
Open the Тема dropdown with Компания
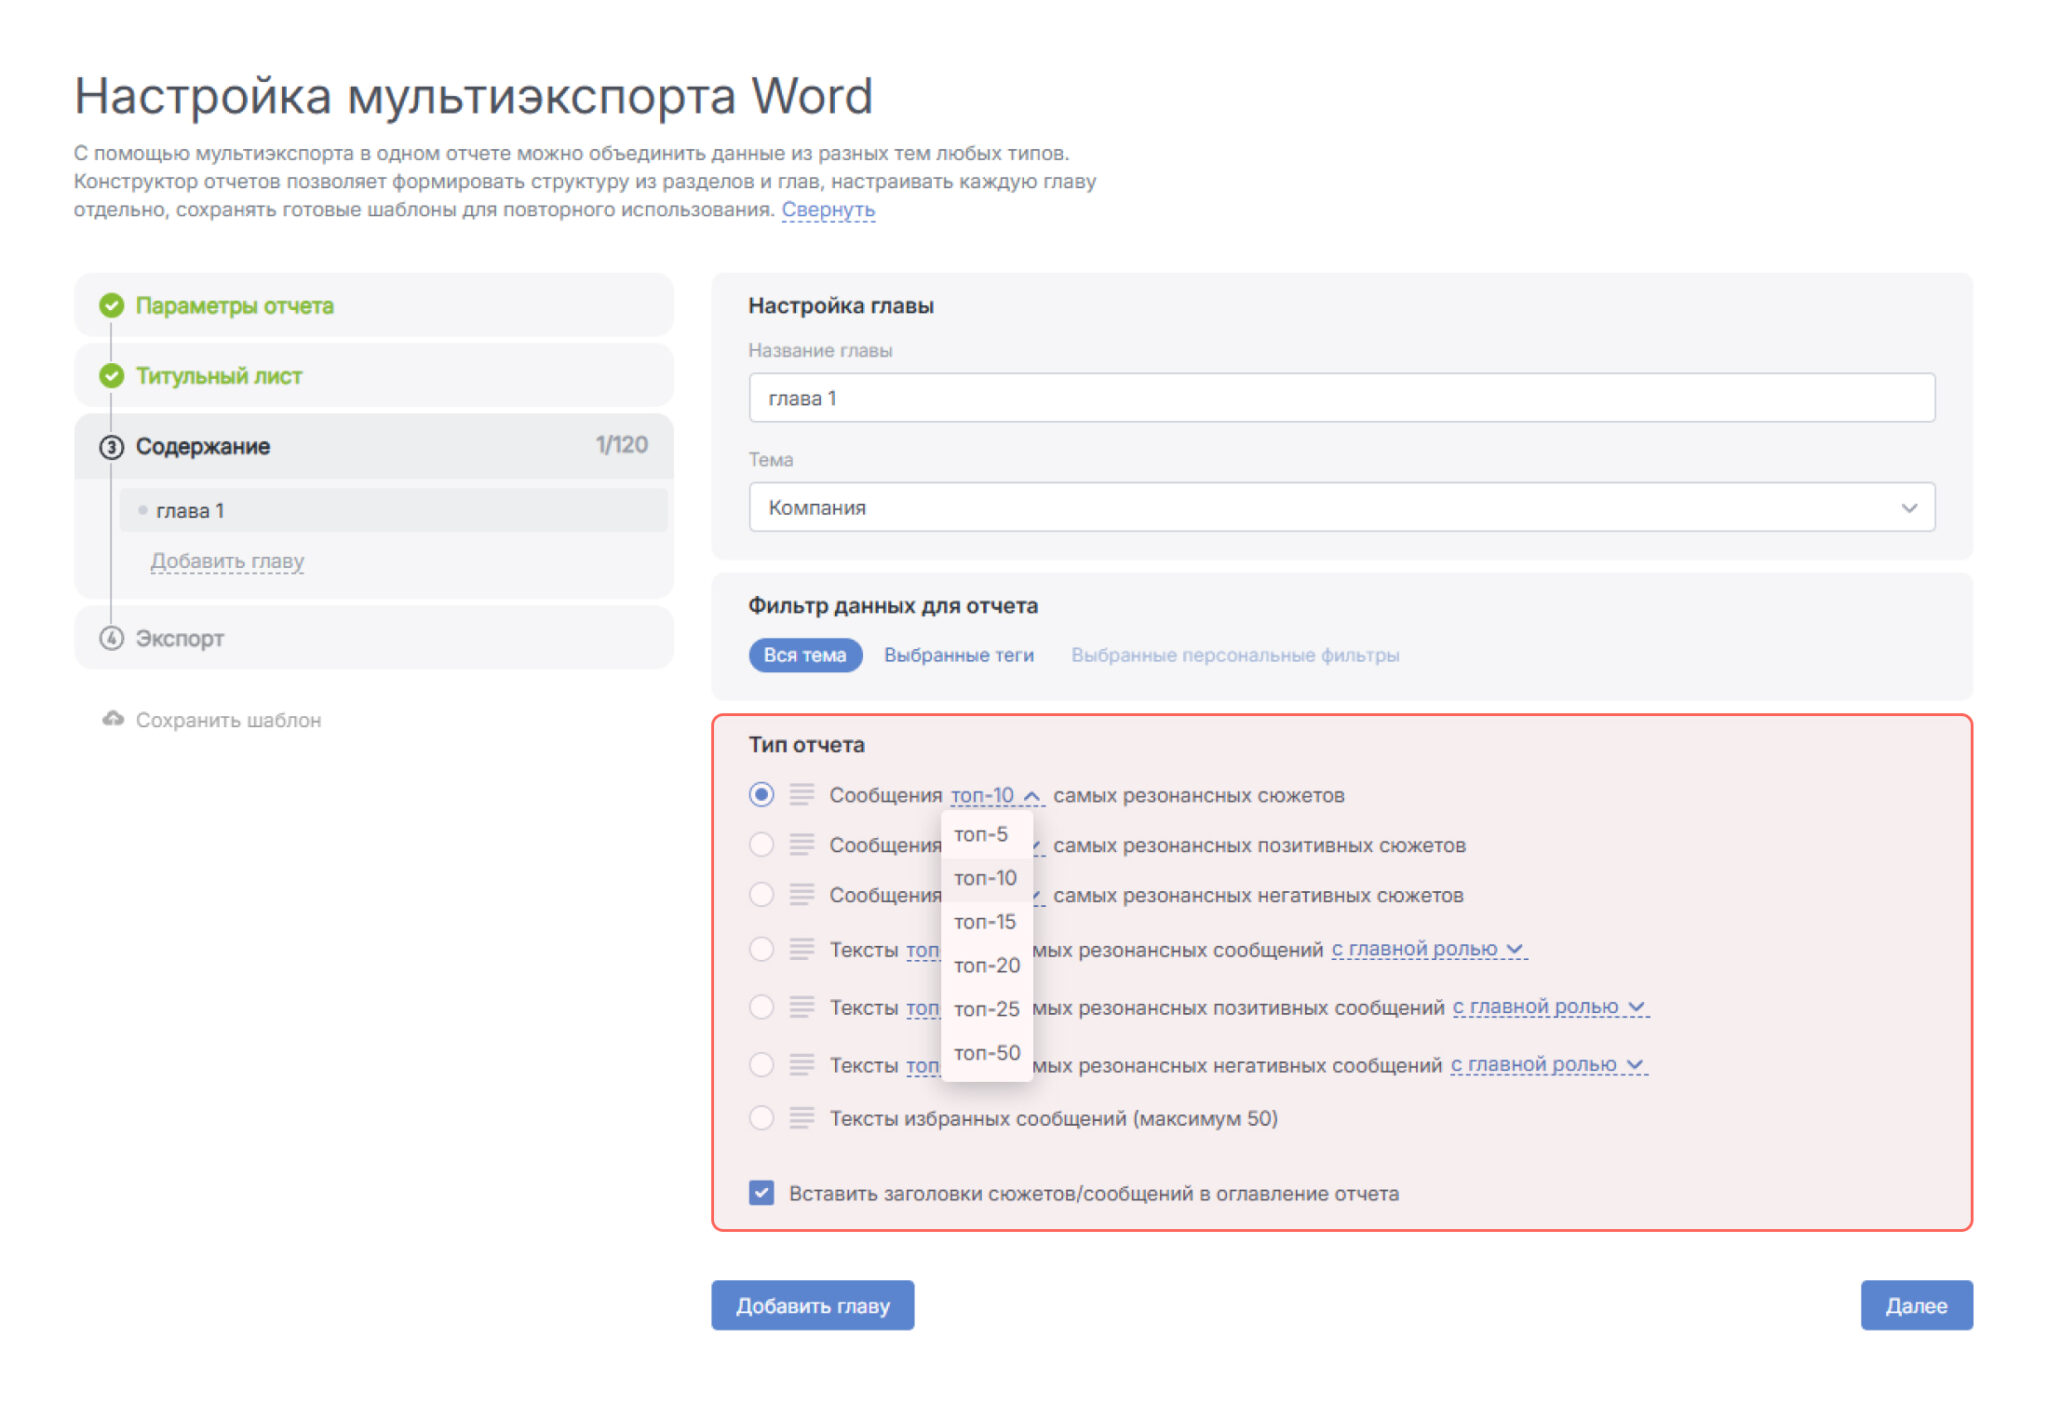coord(1341,507)
